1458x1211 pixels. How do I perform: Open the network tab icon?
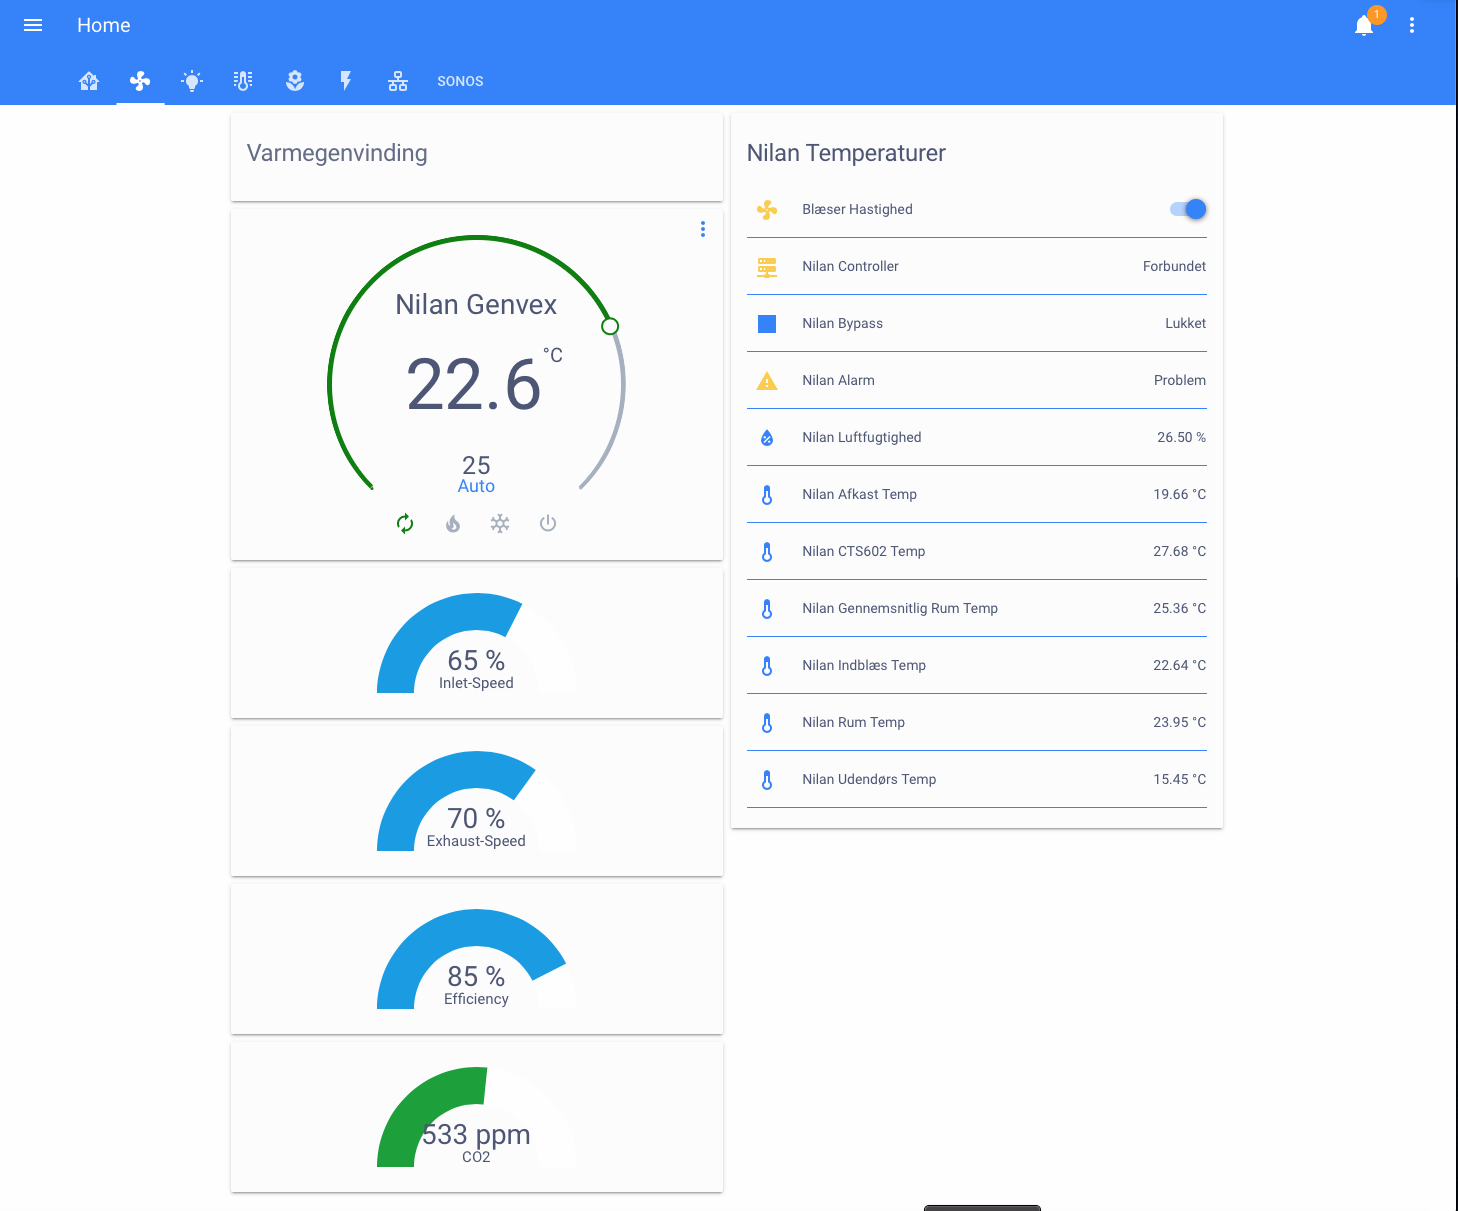coord(398,81)
